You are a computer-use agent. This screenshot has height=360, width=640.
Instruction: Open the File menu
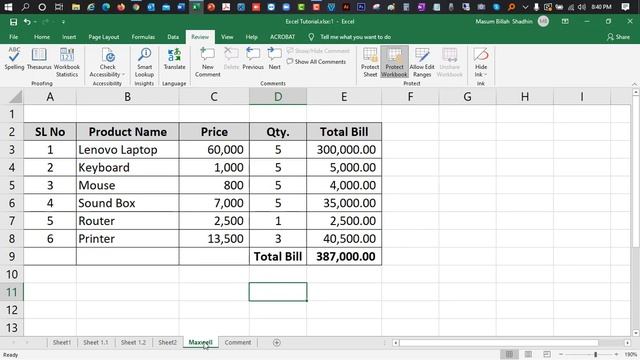click(13, 37)
